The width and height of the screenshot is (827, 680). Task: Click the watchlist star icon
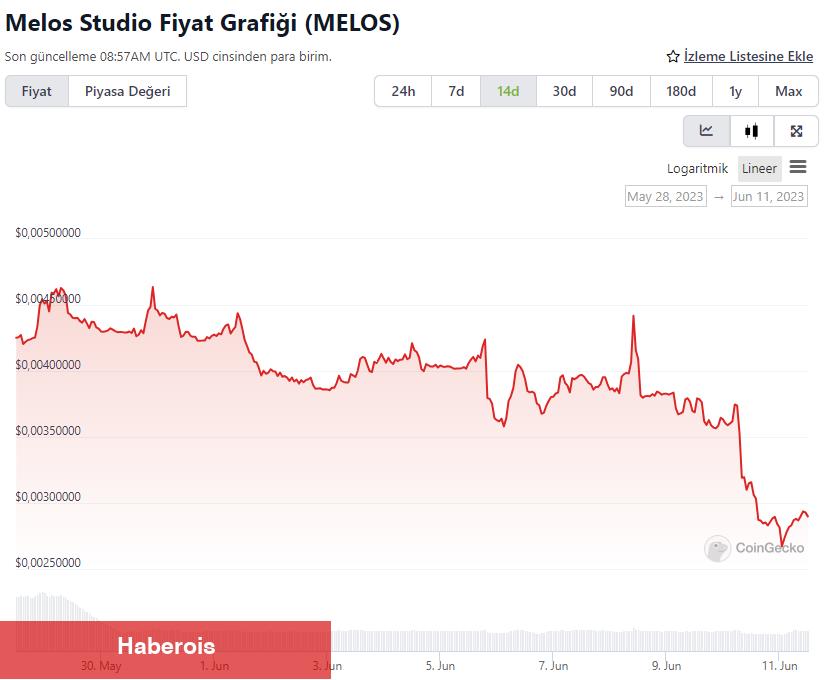672,56
